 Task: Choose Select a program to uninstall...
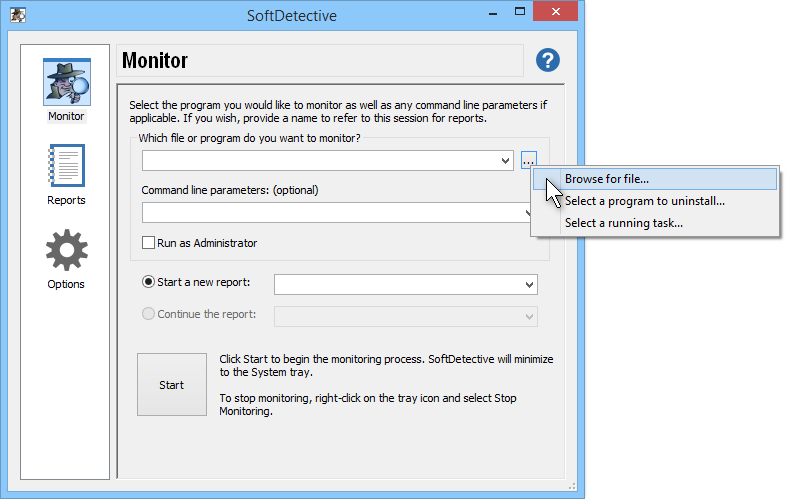tap(655, 201)
